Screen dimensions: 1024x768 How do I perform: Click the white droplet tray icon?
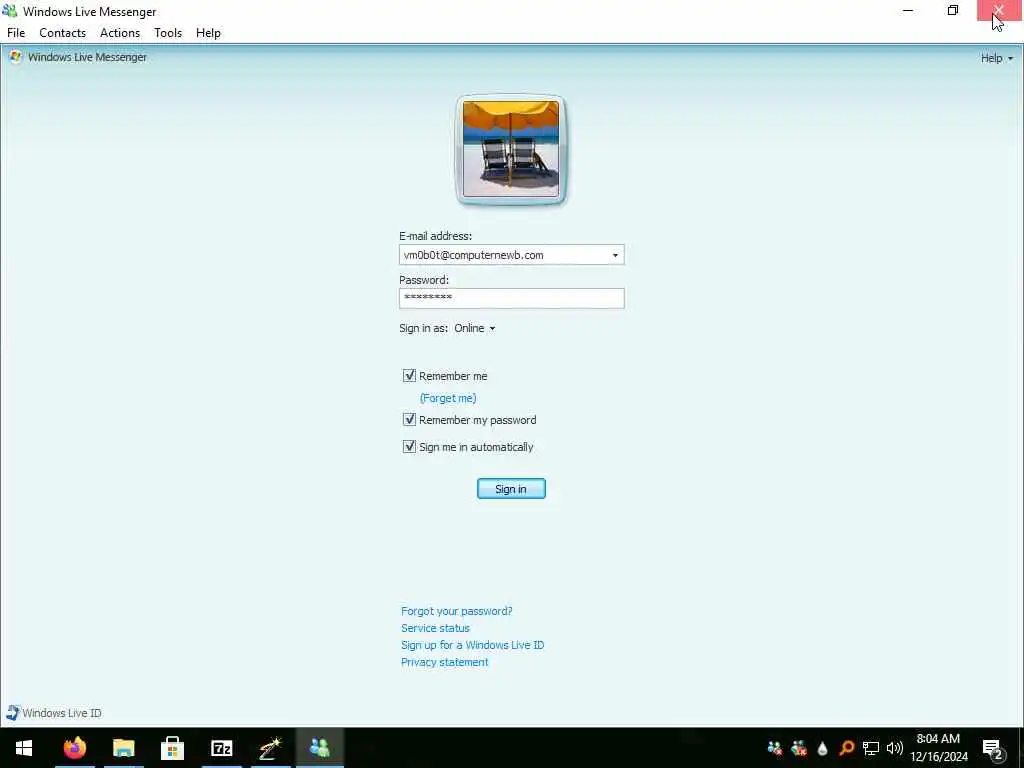[x=822, y=748]
